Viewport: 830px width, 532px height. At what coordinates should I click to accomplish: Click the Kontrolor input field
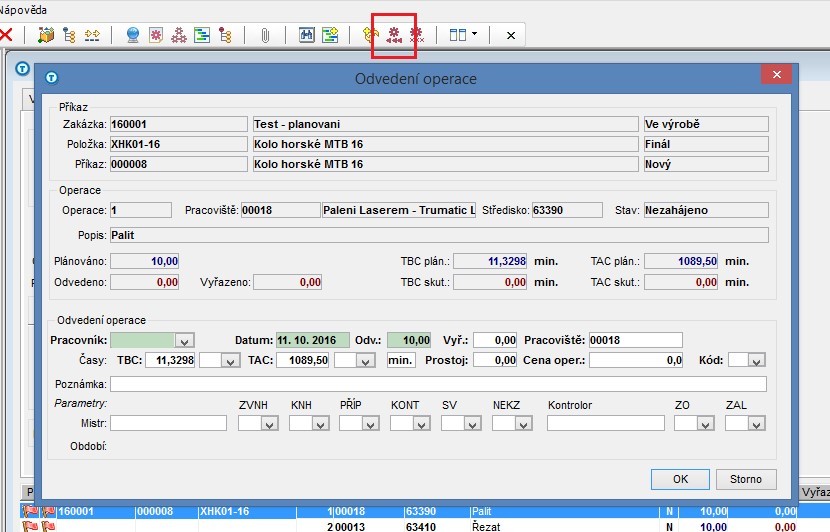(x=606, y=423)
